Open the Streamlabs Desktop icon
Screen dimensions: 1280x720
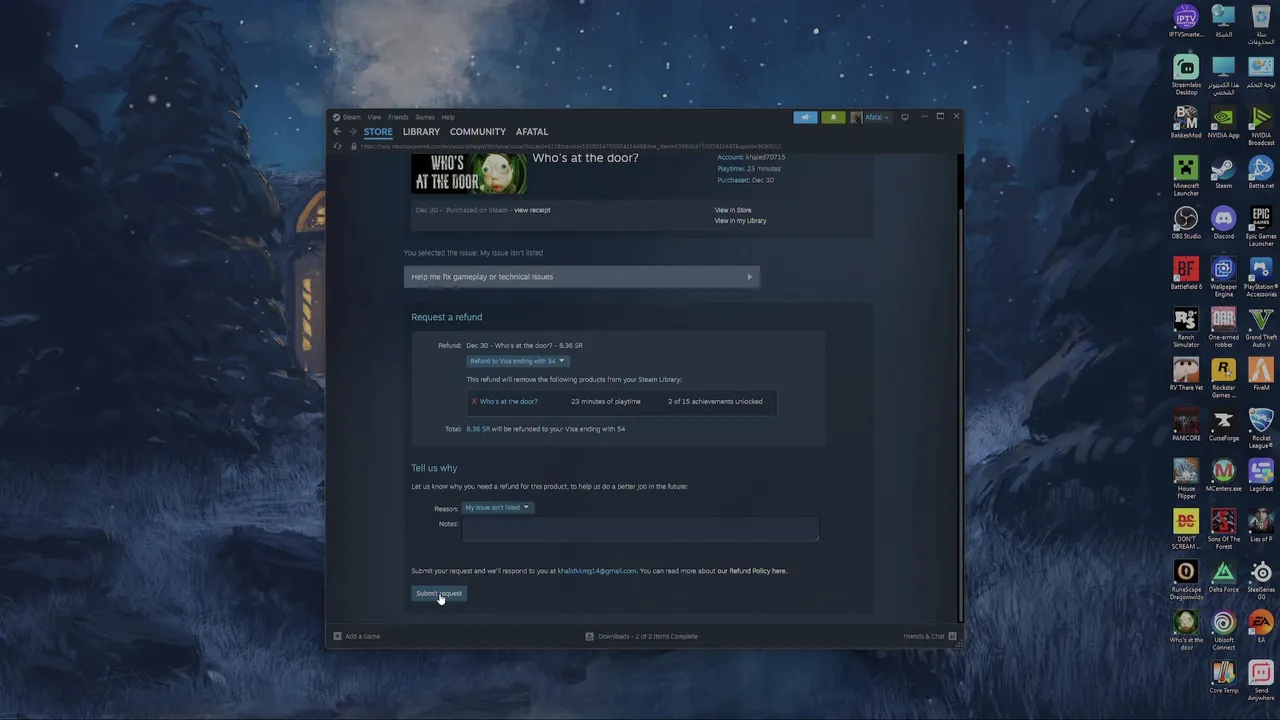[x=1186, y=76]
